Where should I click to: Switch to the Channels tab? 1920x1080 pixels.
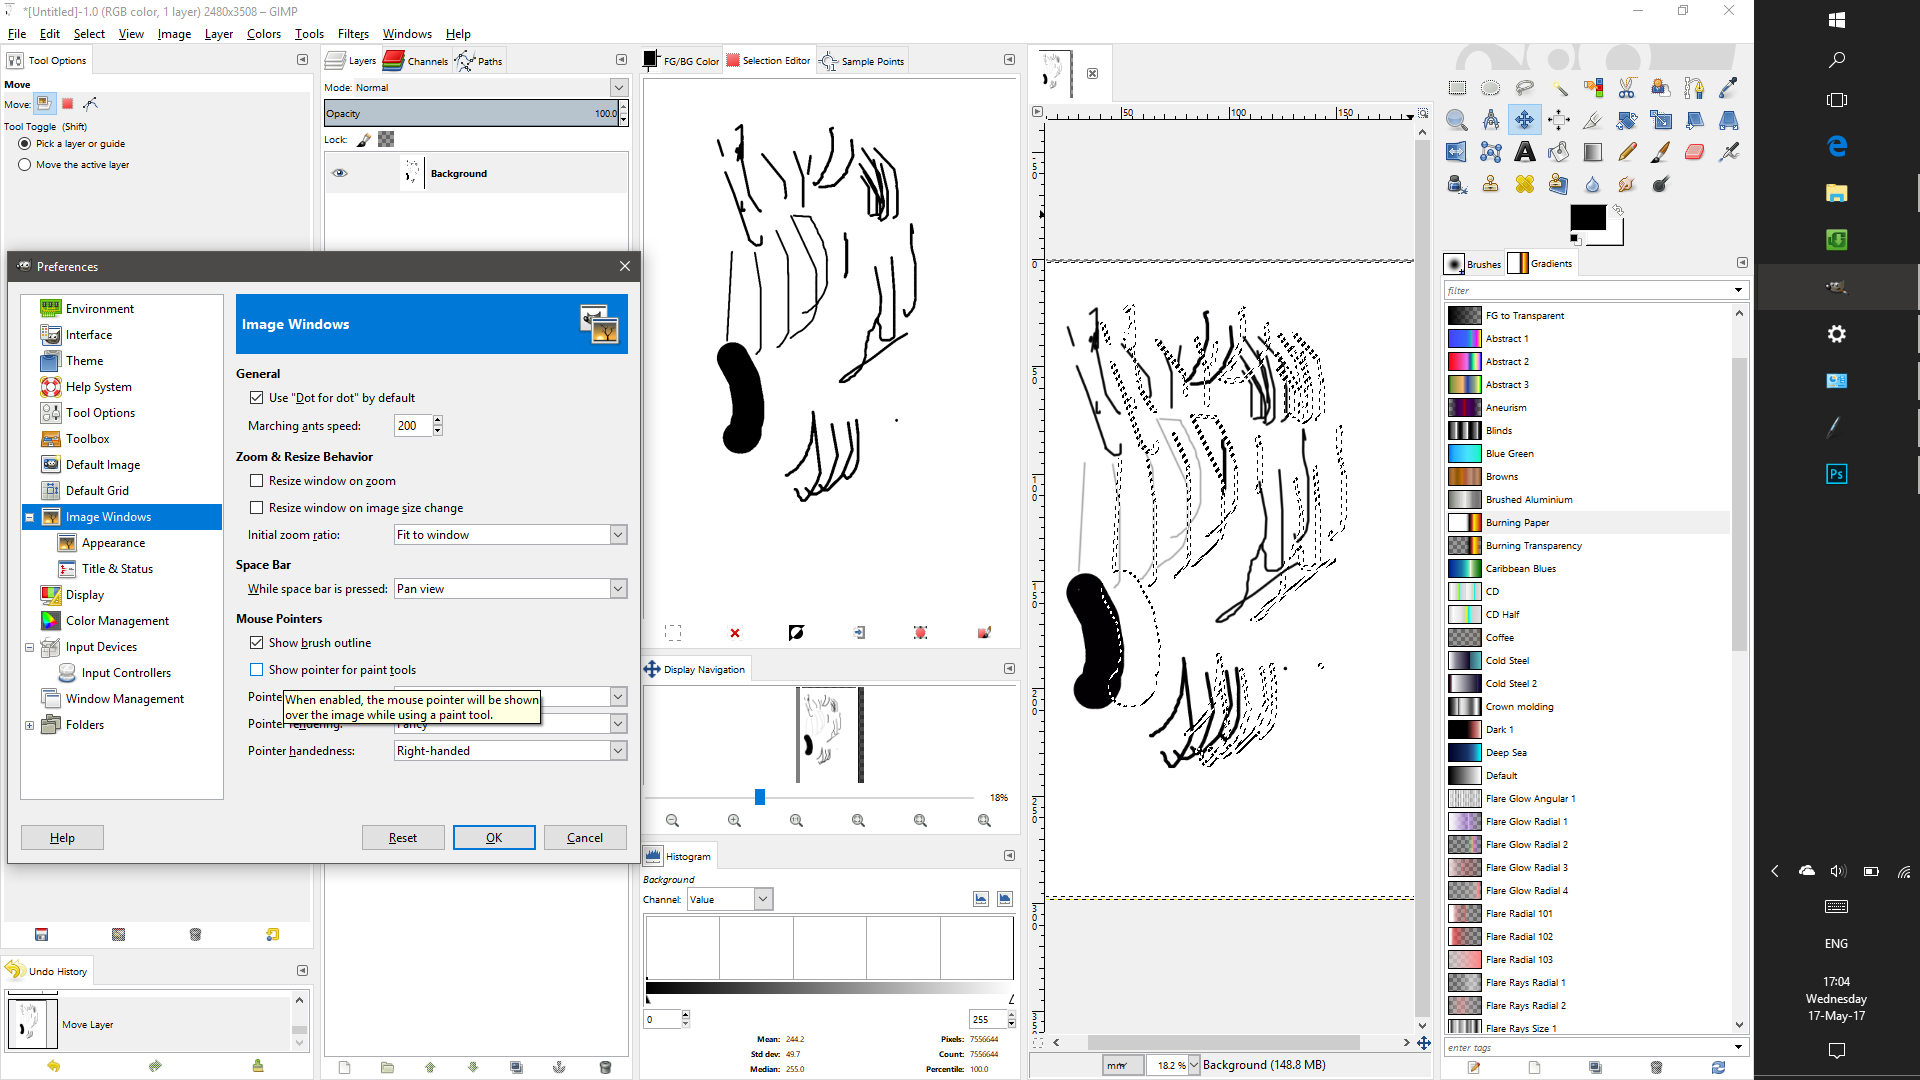[415, 61]
